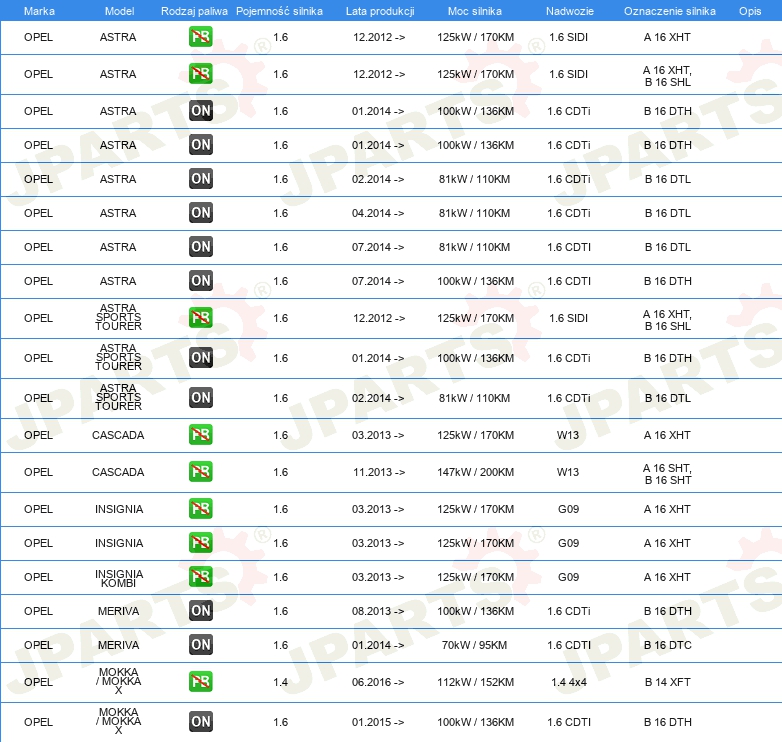Click the MERIVA model cell dated 08.2013
The width and height of the screenshot is (782, 742).
118,611
